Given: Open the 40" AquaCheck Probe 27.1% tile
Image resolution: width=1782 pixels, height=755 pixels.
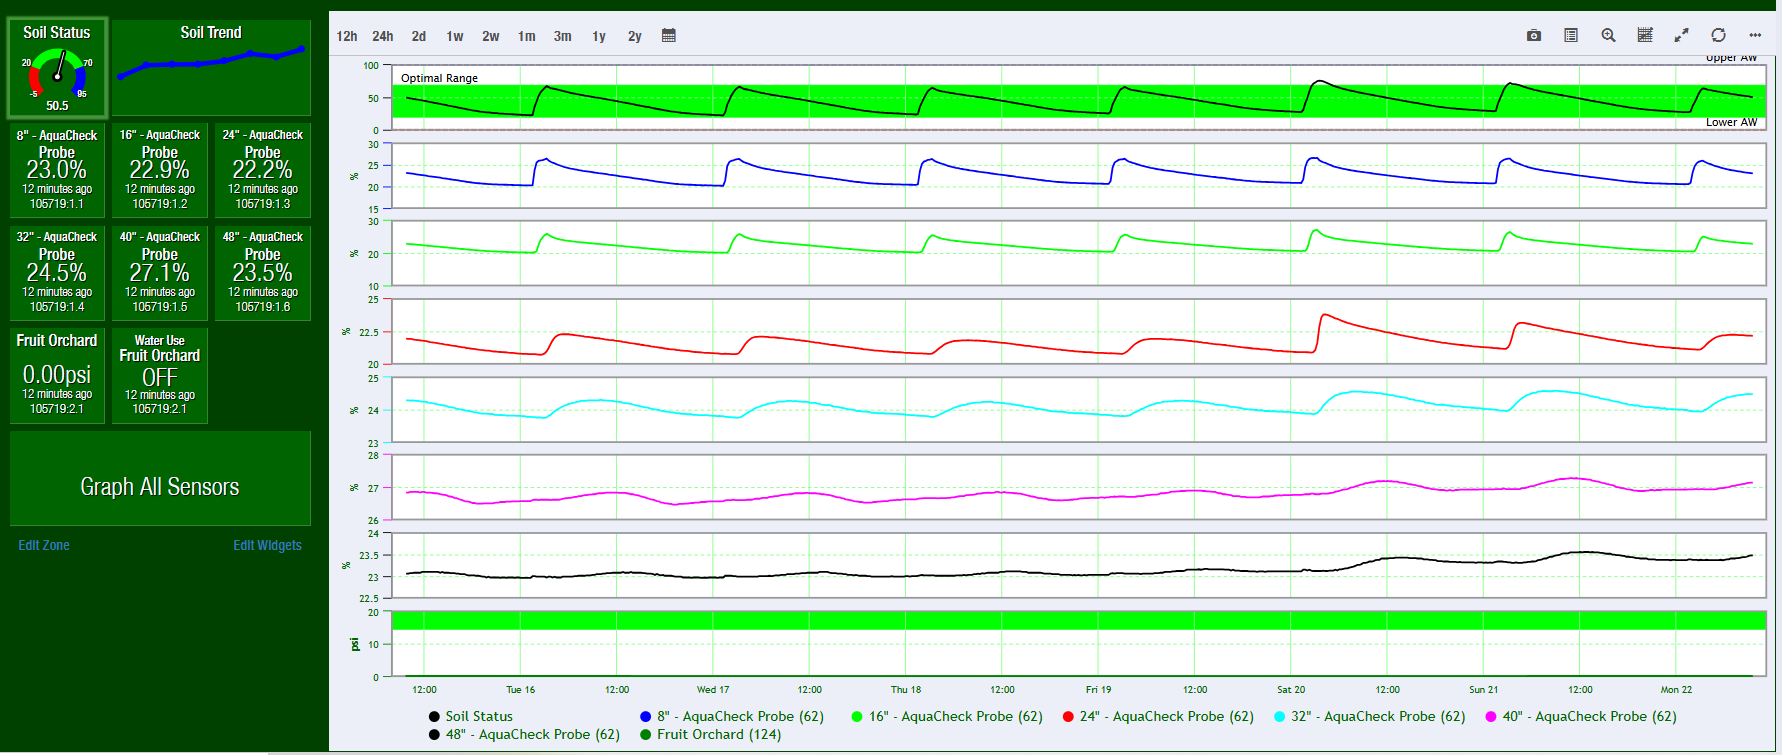Looking at the screenshot, I should [160, 273].
